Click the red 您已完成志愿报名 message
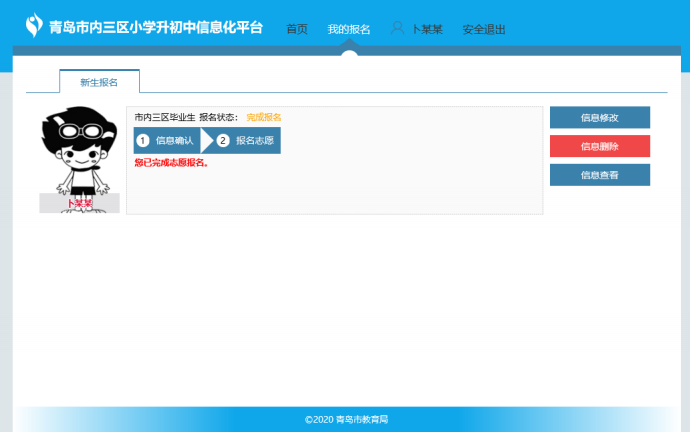 (171, 162)
